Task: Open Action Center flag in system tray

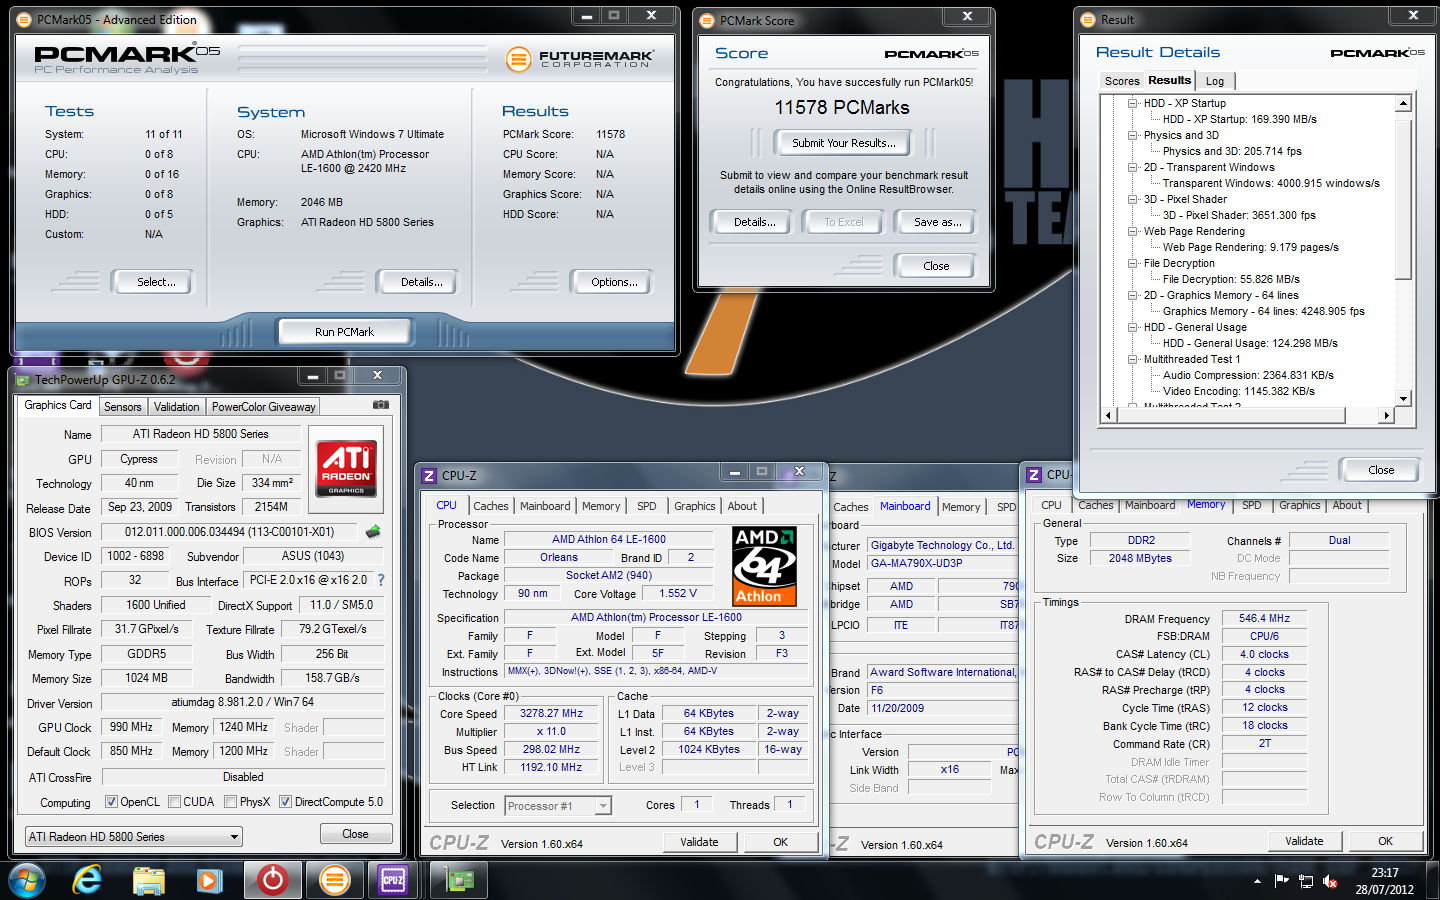Action: 1281,880
